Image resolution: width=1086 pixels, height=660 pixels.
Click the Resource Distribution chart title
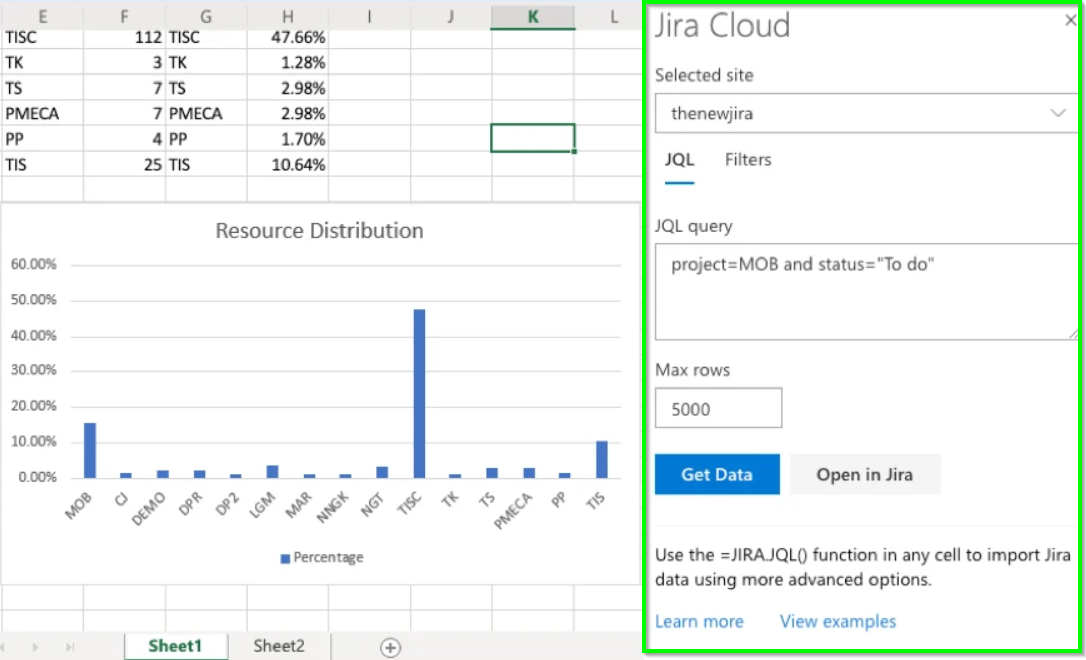[x=319, y=231]
